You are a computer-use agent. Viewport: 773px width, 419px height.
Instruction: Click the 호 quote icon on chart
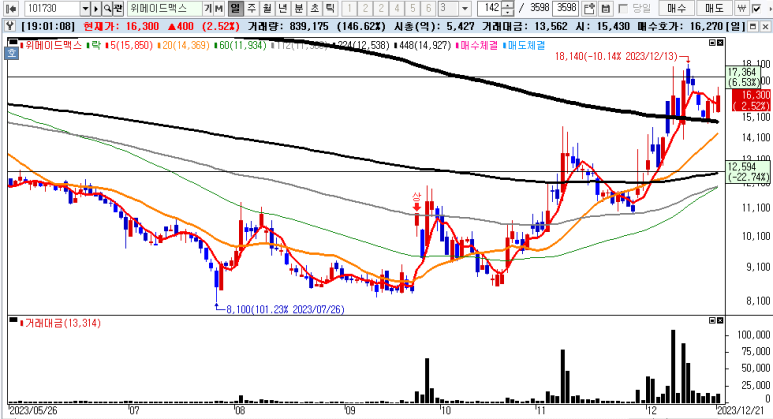point(12,52)
